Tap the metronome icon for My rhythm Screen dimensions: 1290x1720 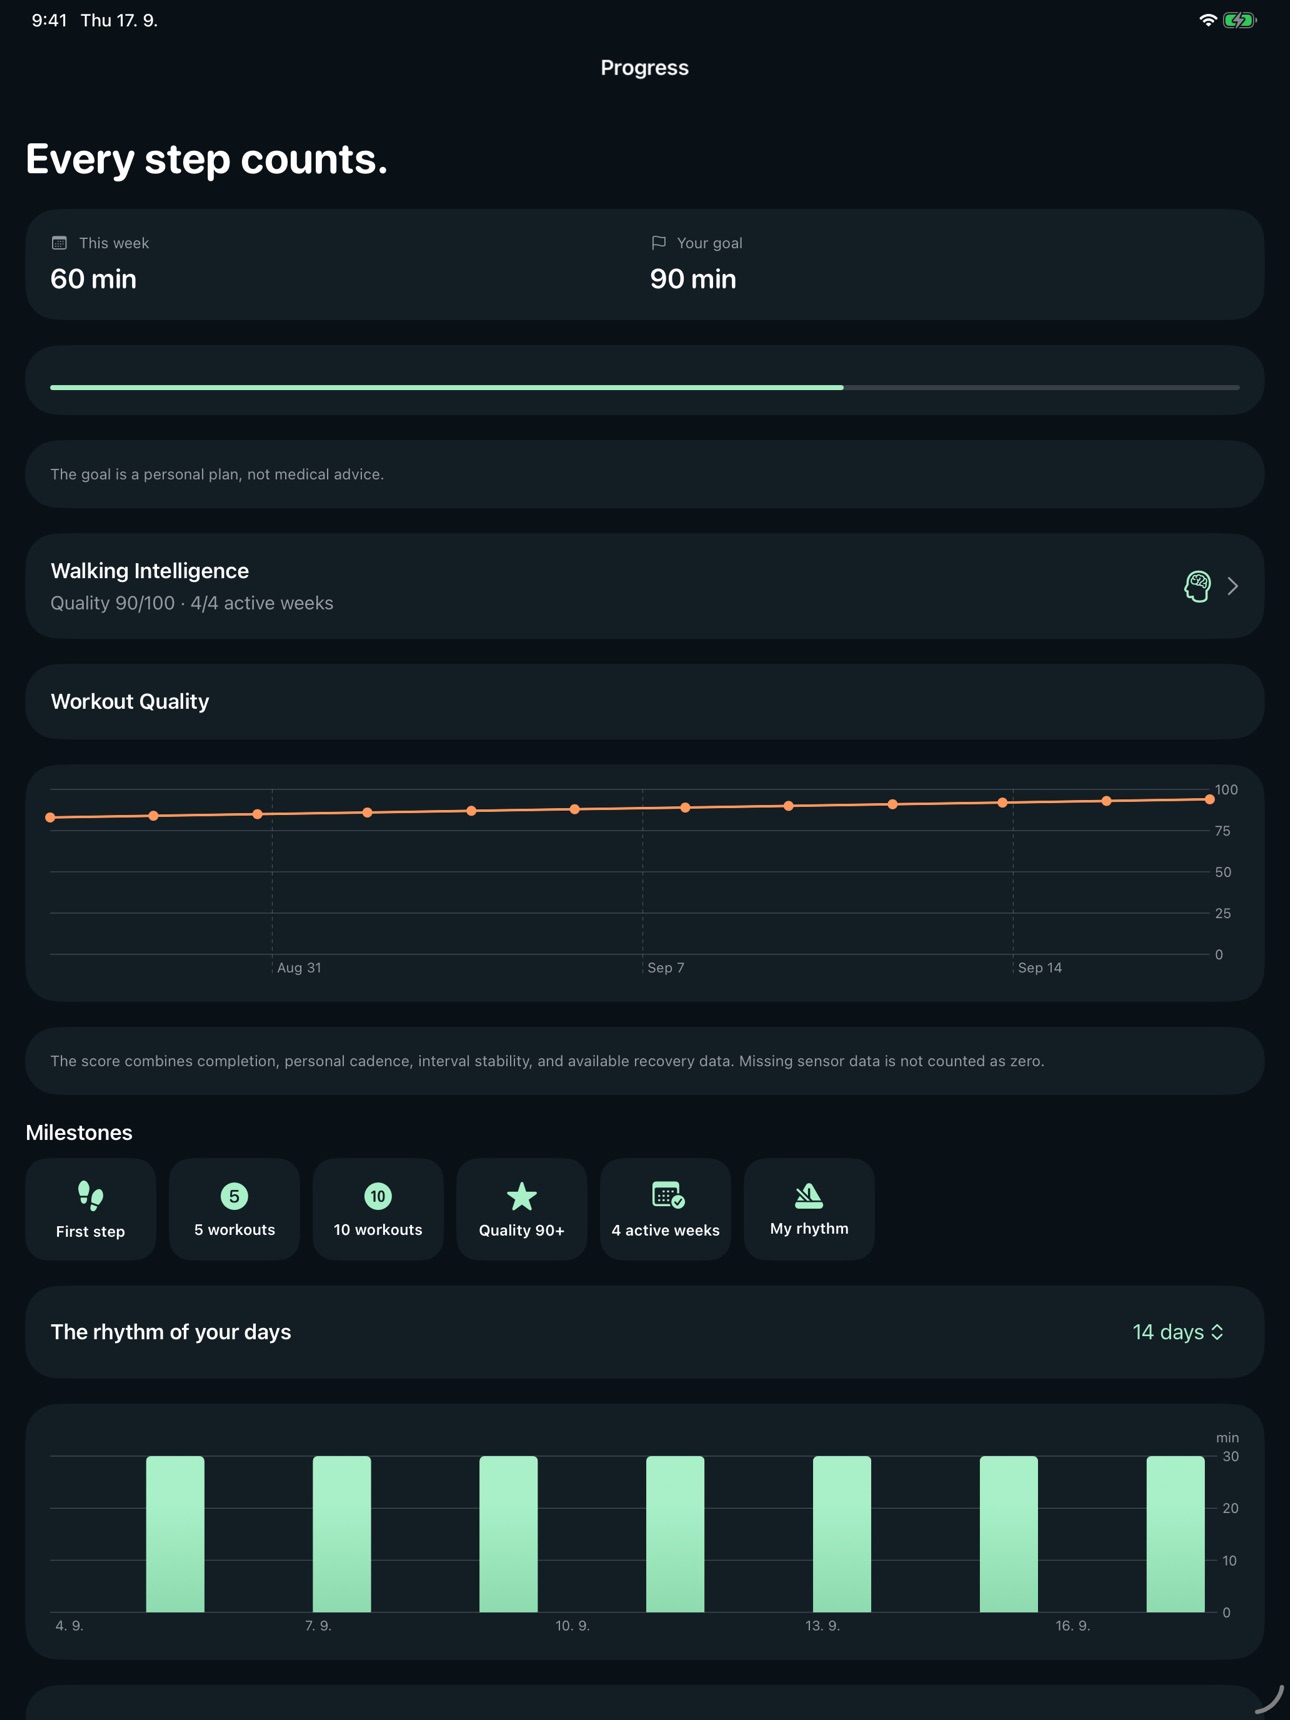pos(809,1195)
